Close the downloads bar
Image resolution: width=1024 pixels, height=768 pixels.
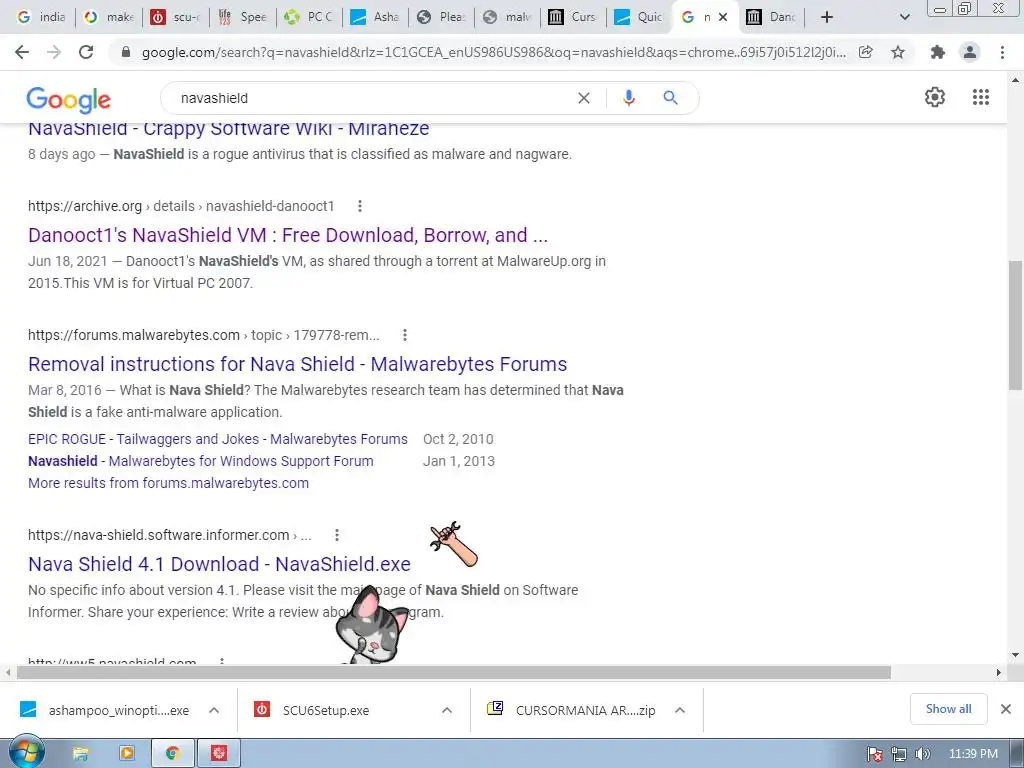[x=1006, y=709]
